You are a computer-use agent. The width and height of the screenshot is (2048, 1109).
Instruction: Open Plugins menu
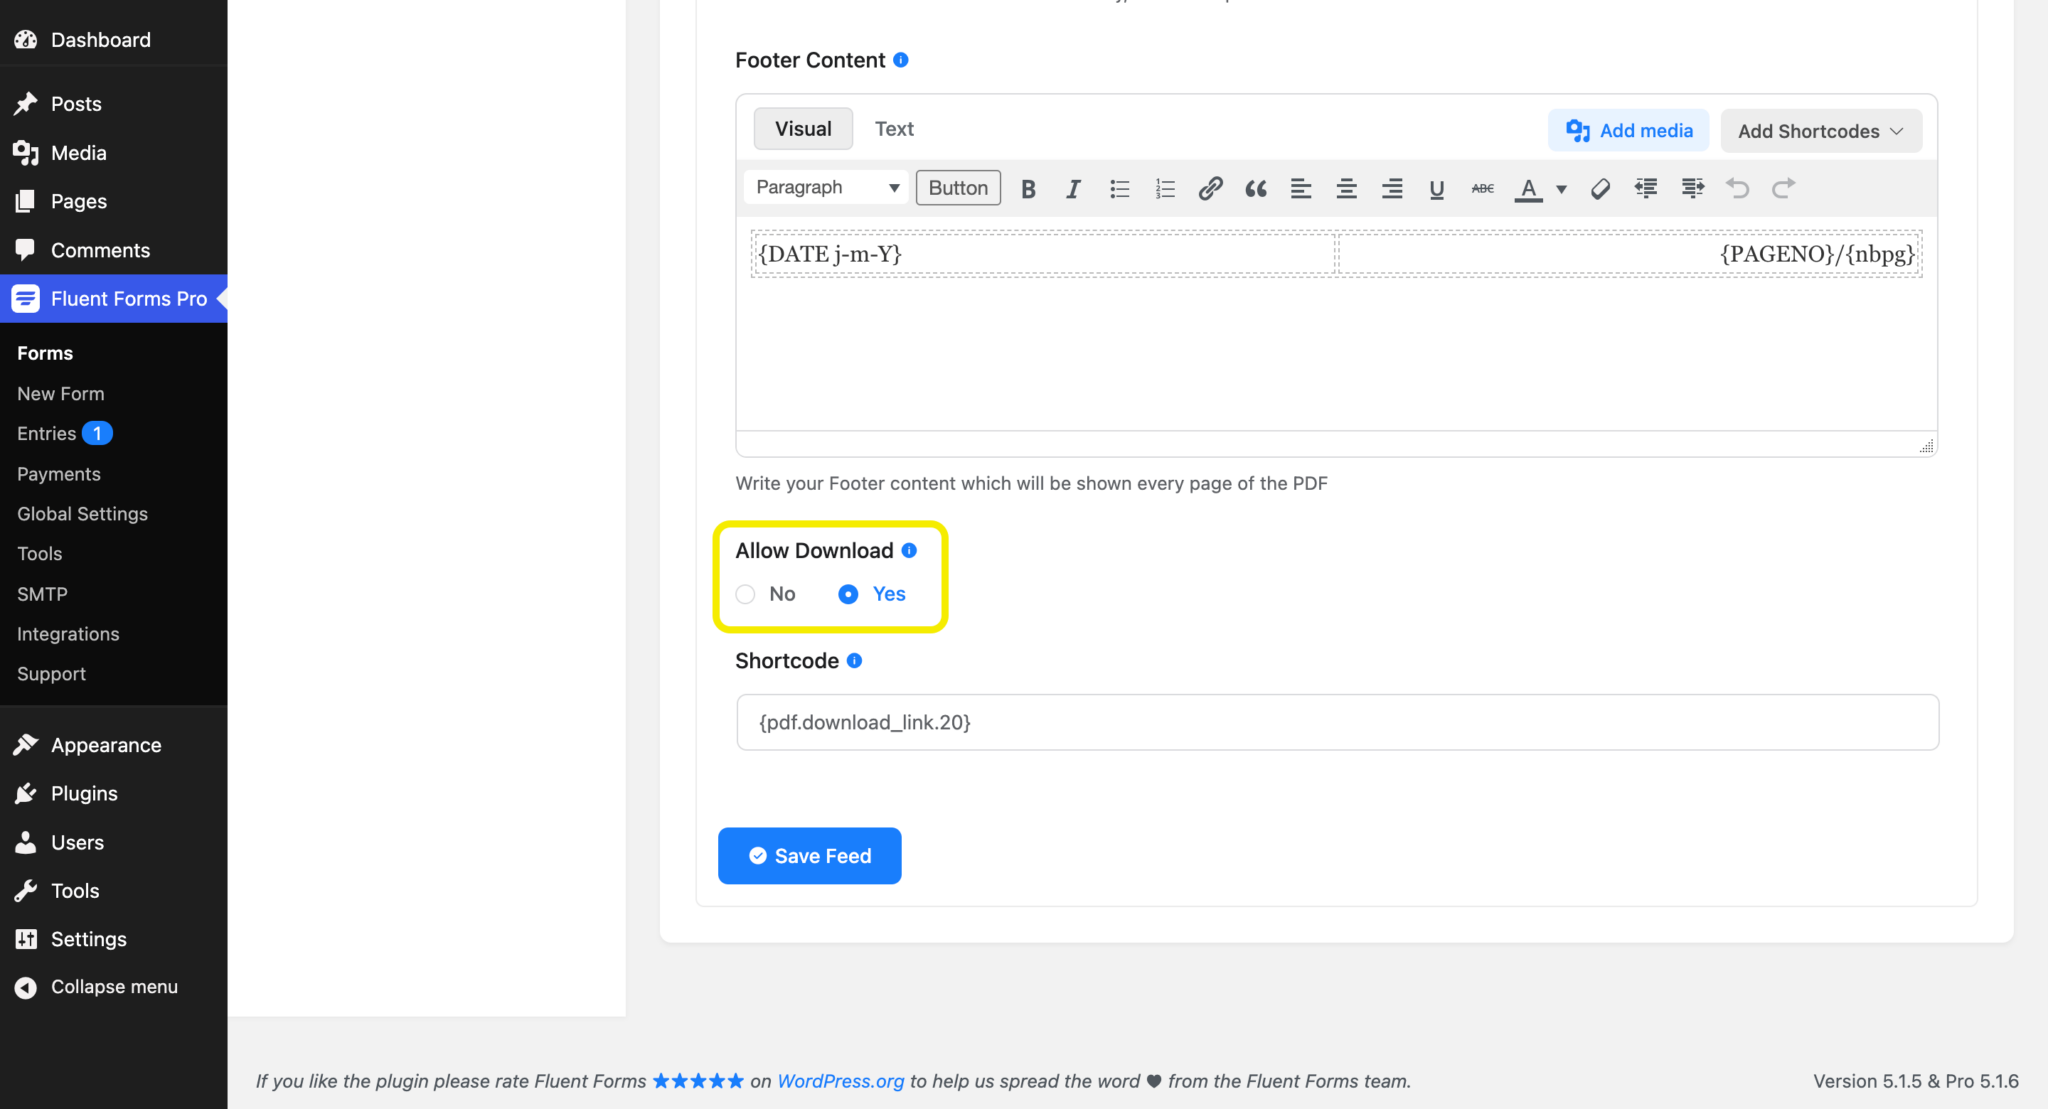[113, 793]
